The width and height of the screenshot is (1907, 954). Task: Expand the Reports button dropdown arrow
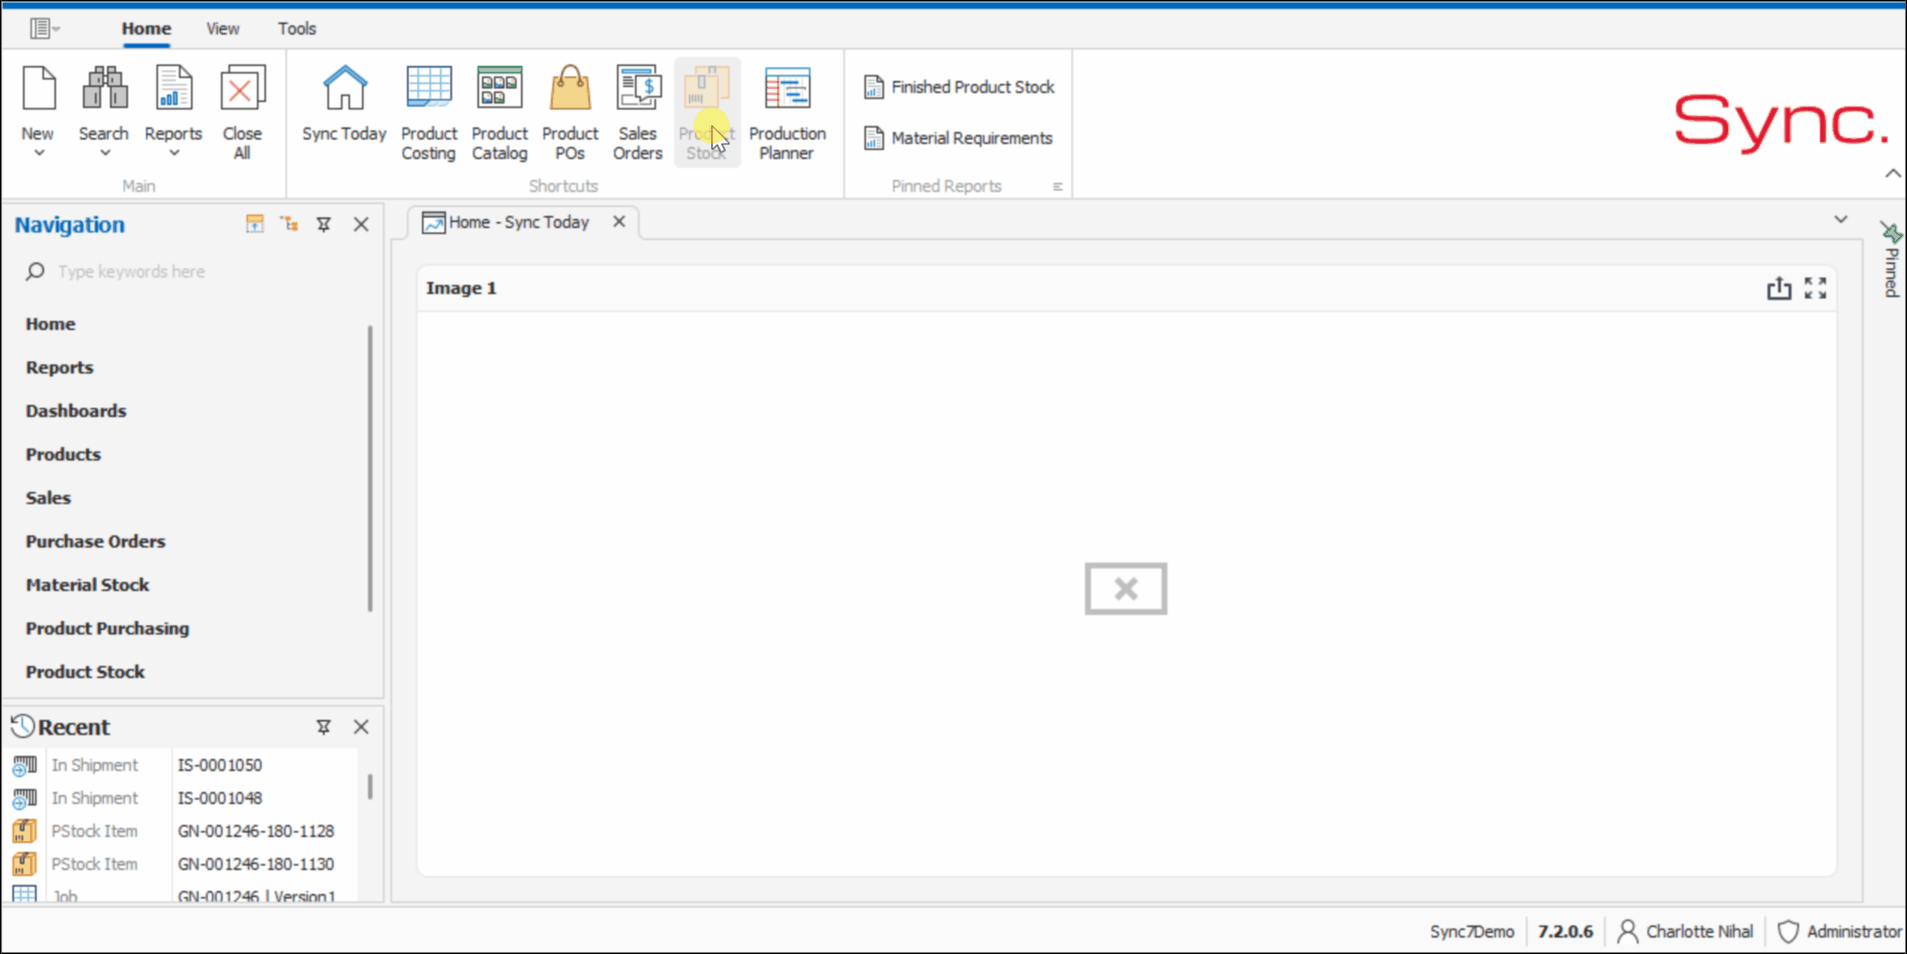(x=173, y=153)
